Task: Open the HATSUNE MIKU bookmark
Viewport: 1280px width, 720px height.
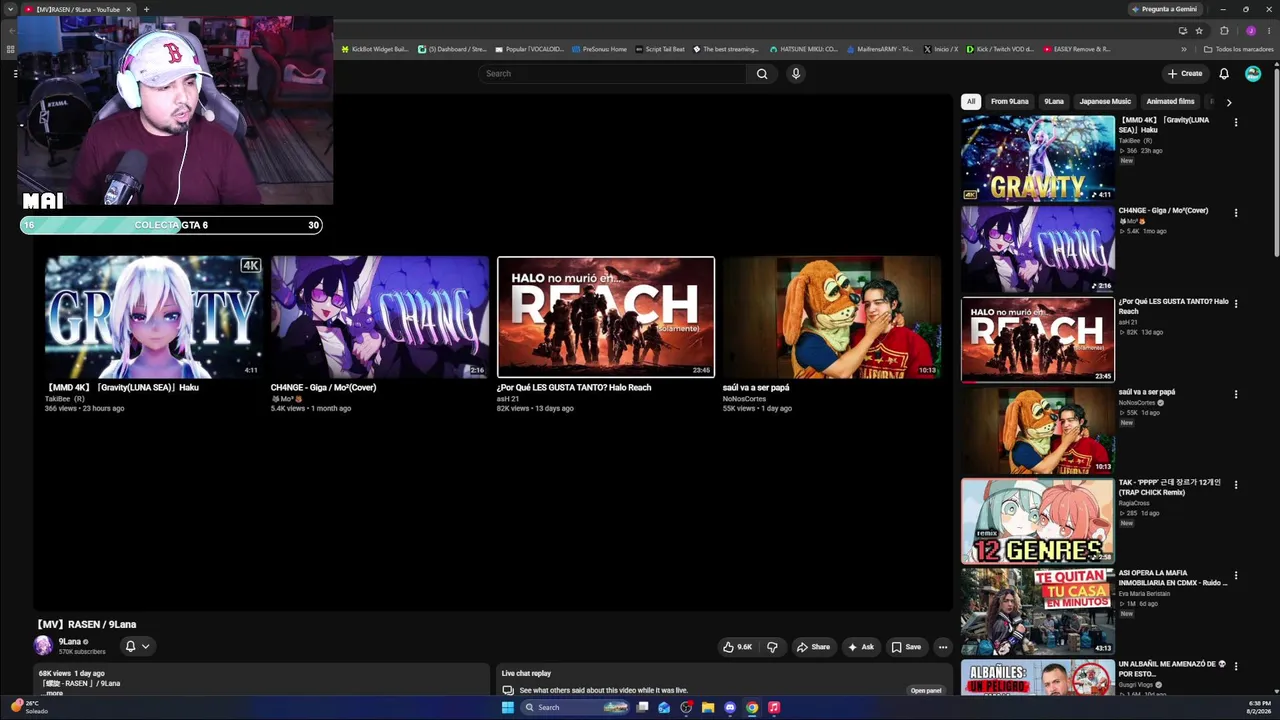Action: tap(804, 49)
